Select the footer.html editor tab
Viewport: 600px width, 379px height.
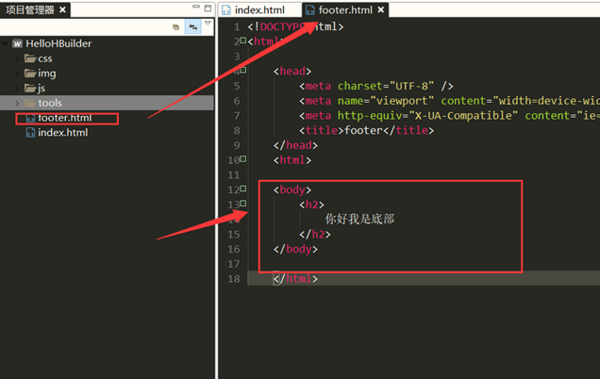345,10
